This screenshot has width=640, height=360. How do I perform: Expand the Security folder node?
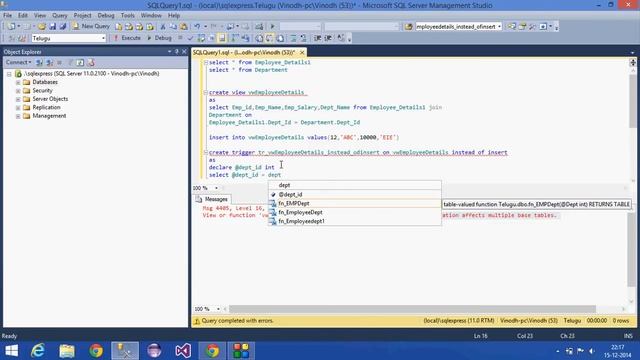[x=18, y=91]
